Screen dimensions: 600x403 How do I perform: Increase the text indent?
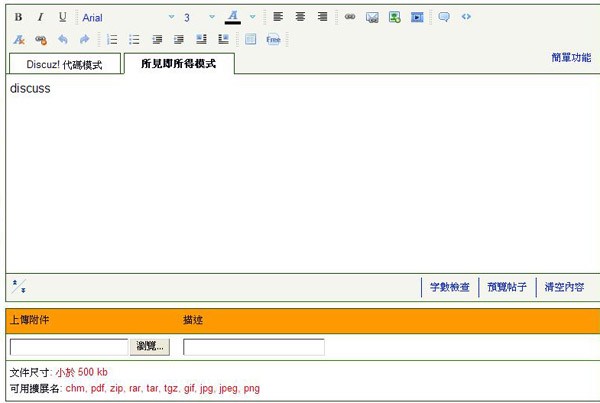click(179, 39)
